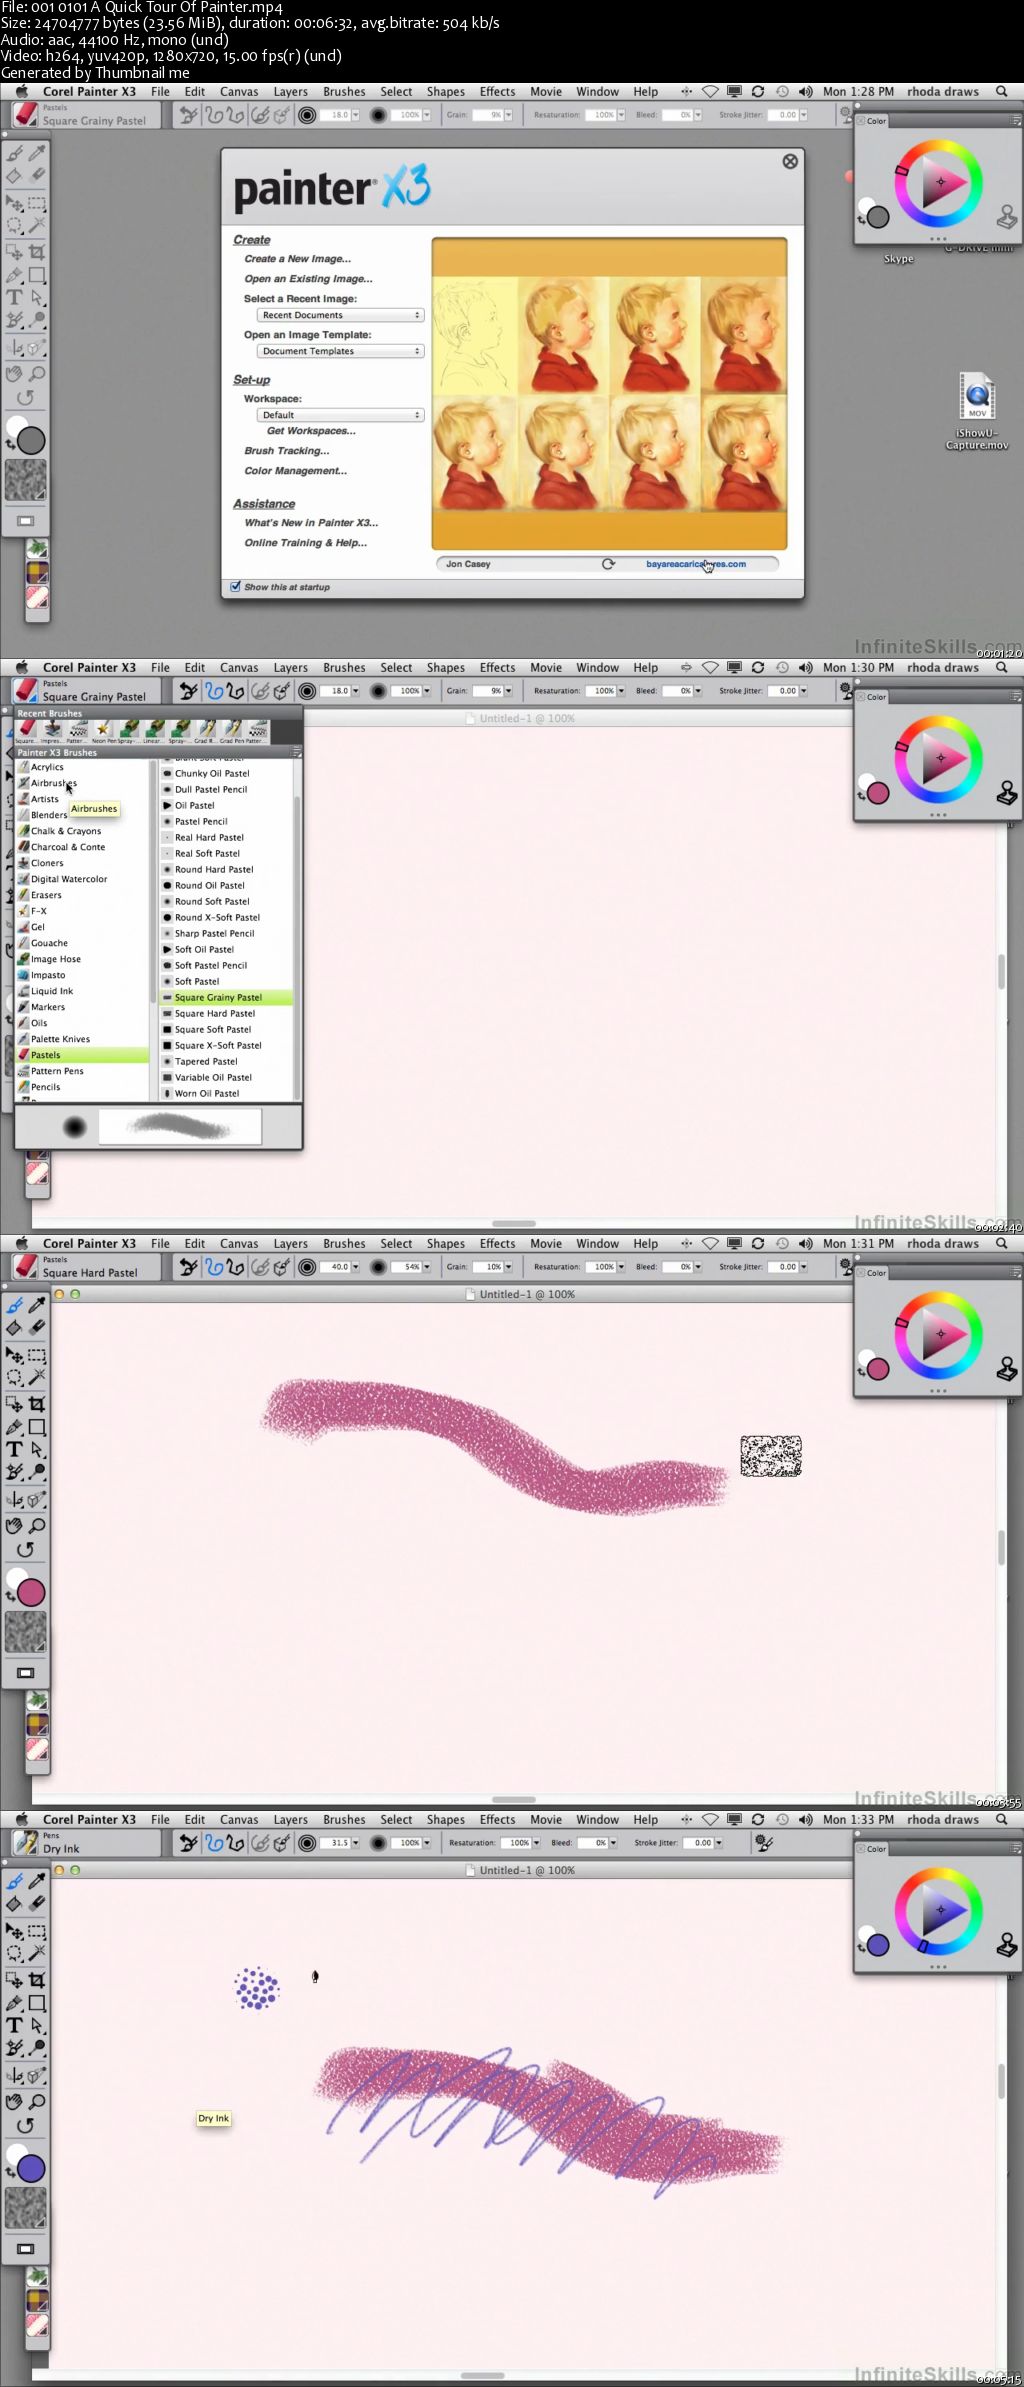
Task: Select the Magic Wand tool in welcome screen frame
Action: [x=37, y=226]
